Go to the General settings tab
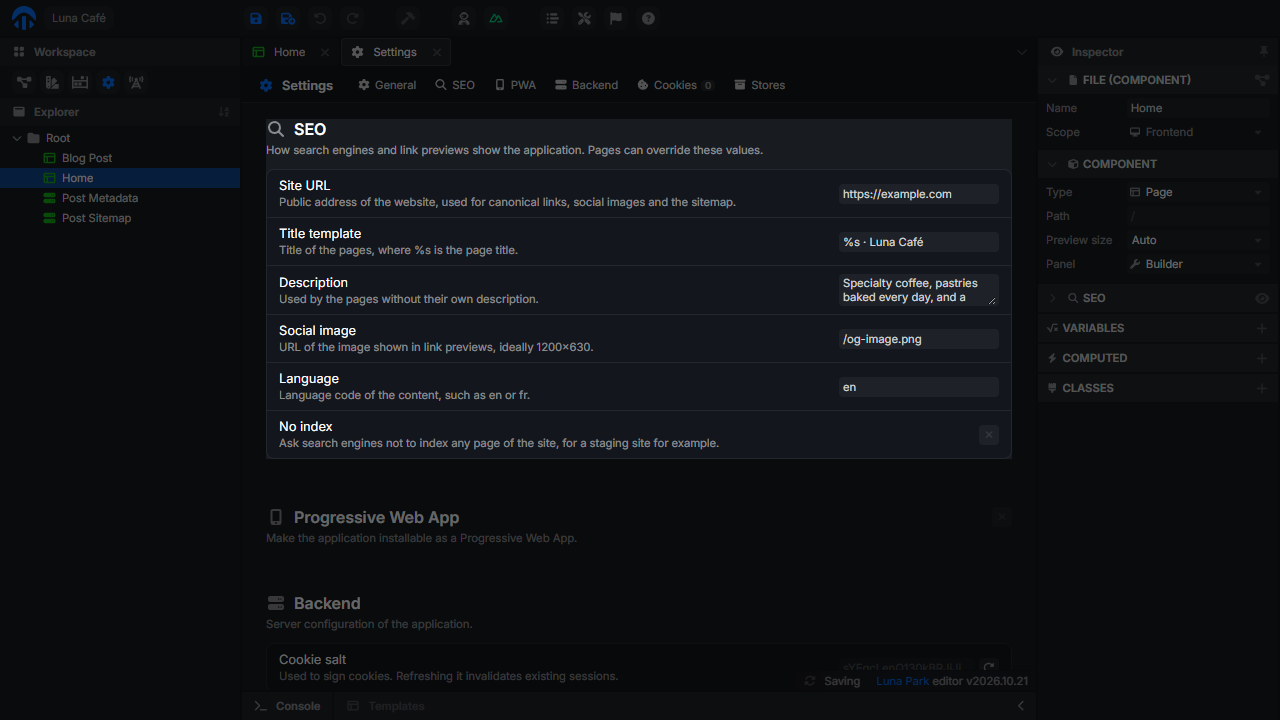Viewport: 1280px width, 720px height. pyautogui.click(x=387, y=85)
